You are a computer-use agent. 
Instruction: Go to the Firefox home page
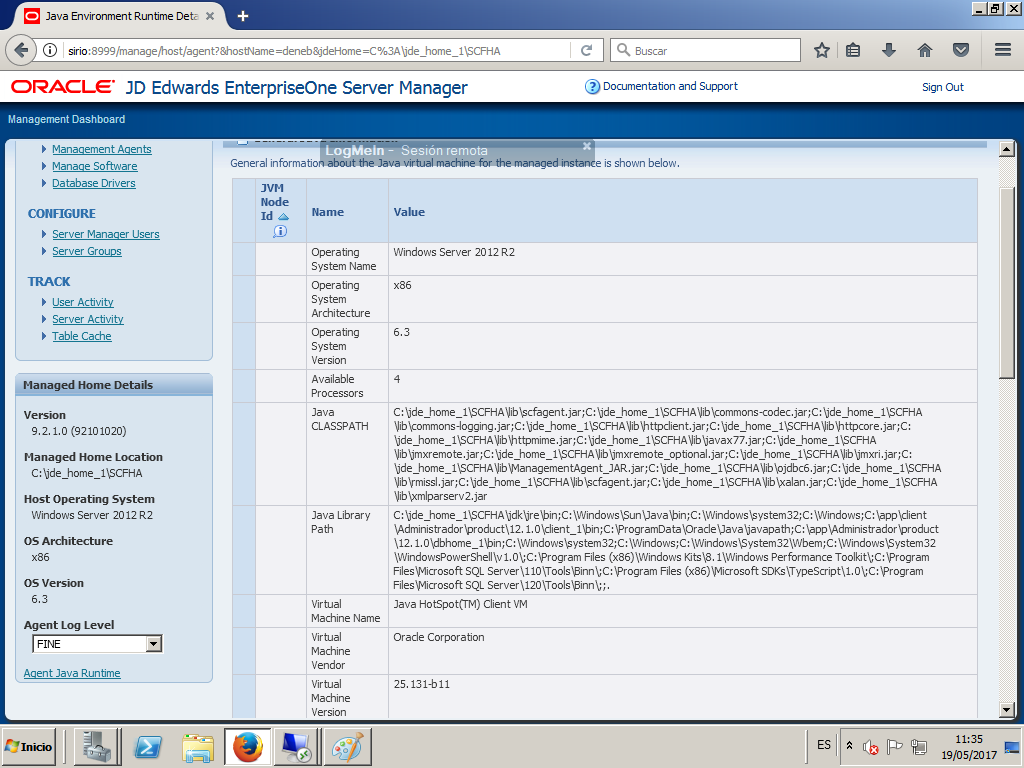point(925,50)
